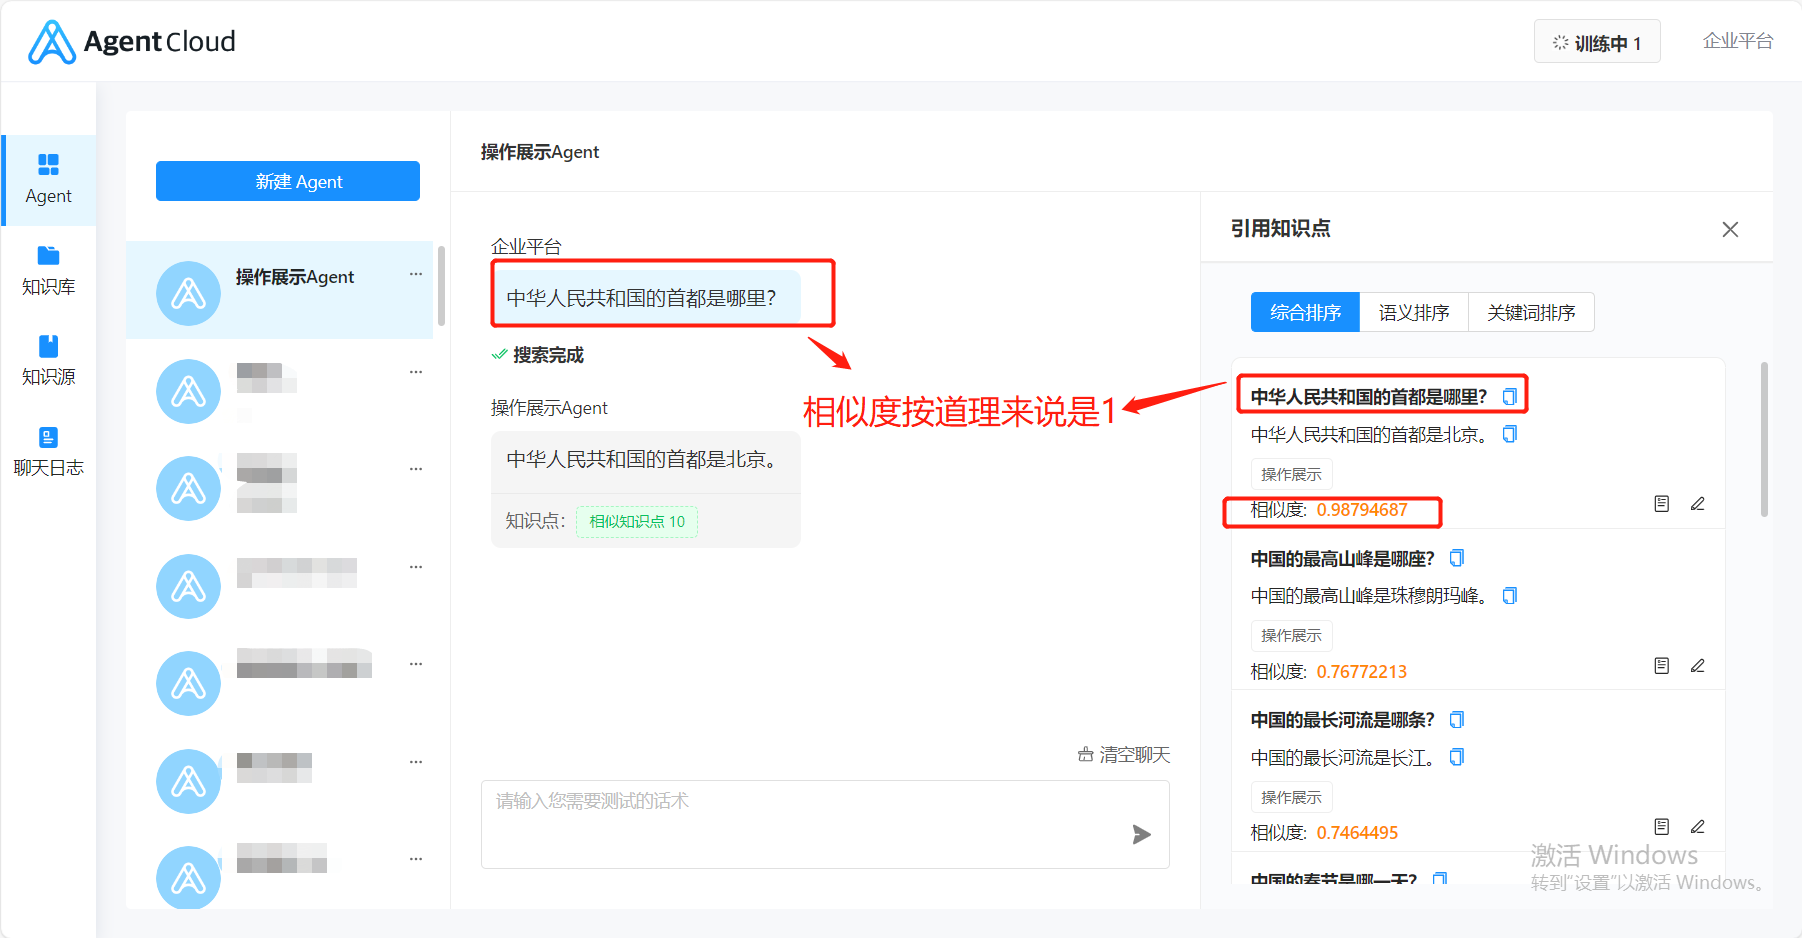The height and width of the screenshot is (938, 1802).
Task: Edit the 首都 knowledge point
Action: pos(1698,504)
